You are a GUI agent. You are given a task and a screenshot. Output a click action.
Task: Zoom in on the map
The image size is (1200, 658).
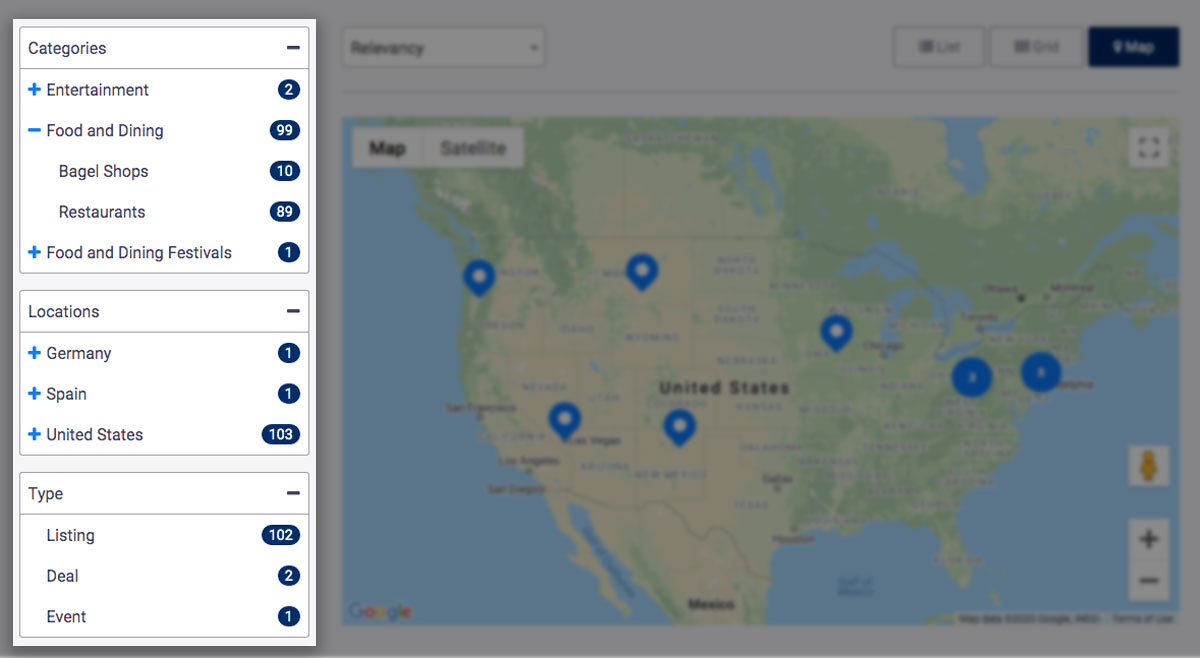click(x=1148, y=540)
